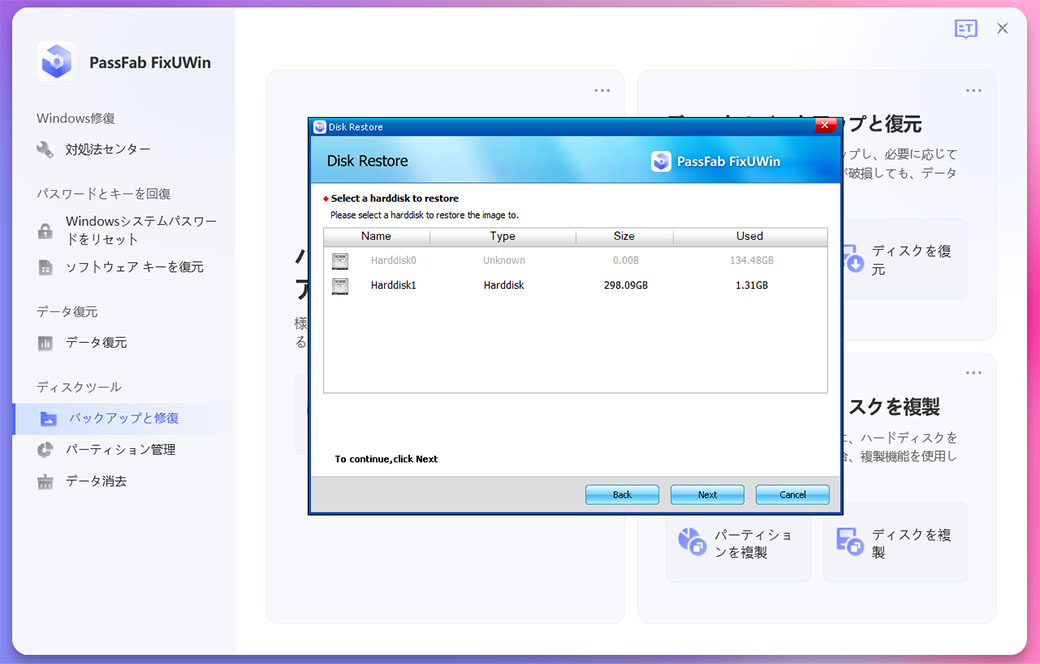This screenshot has width=1040, height=664.
Task: Open the feedback icon in top right
Action: point(965,29)
